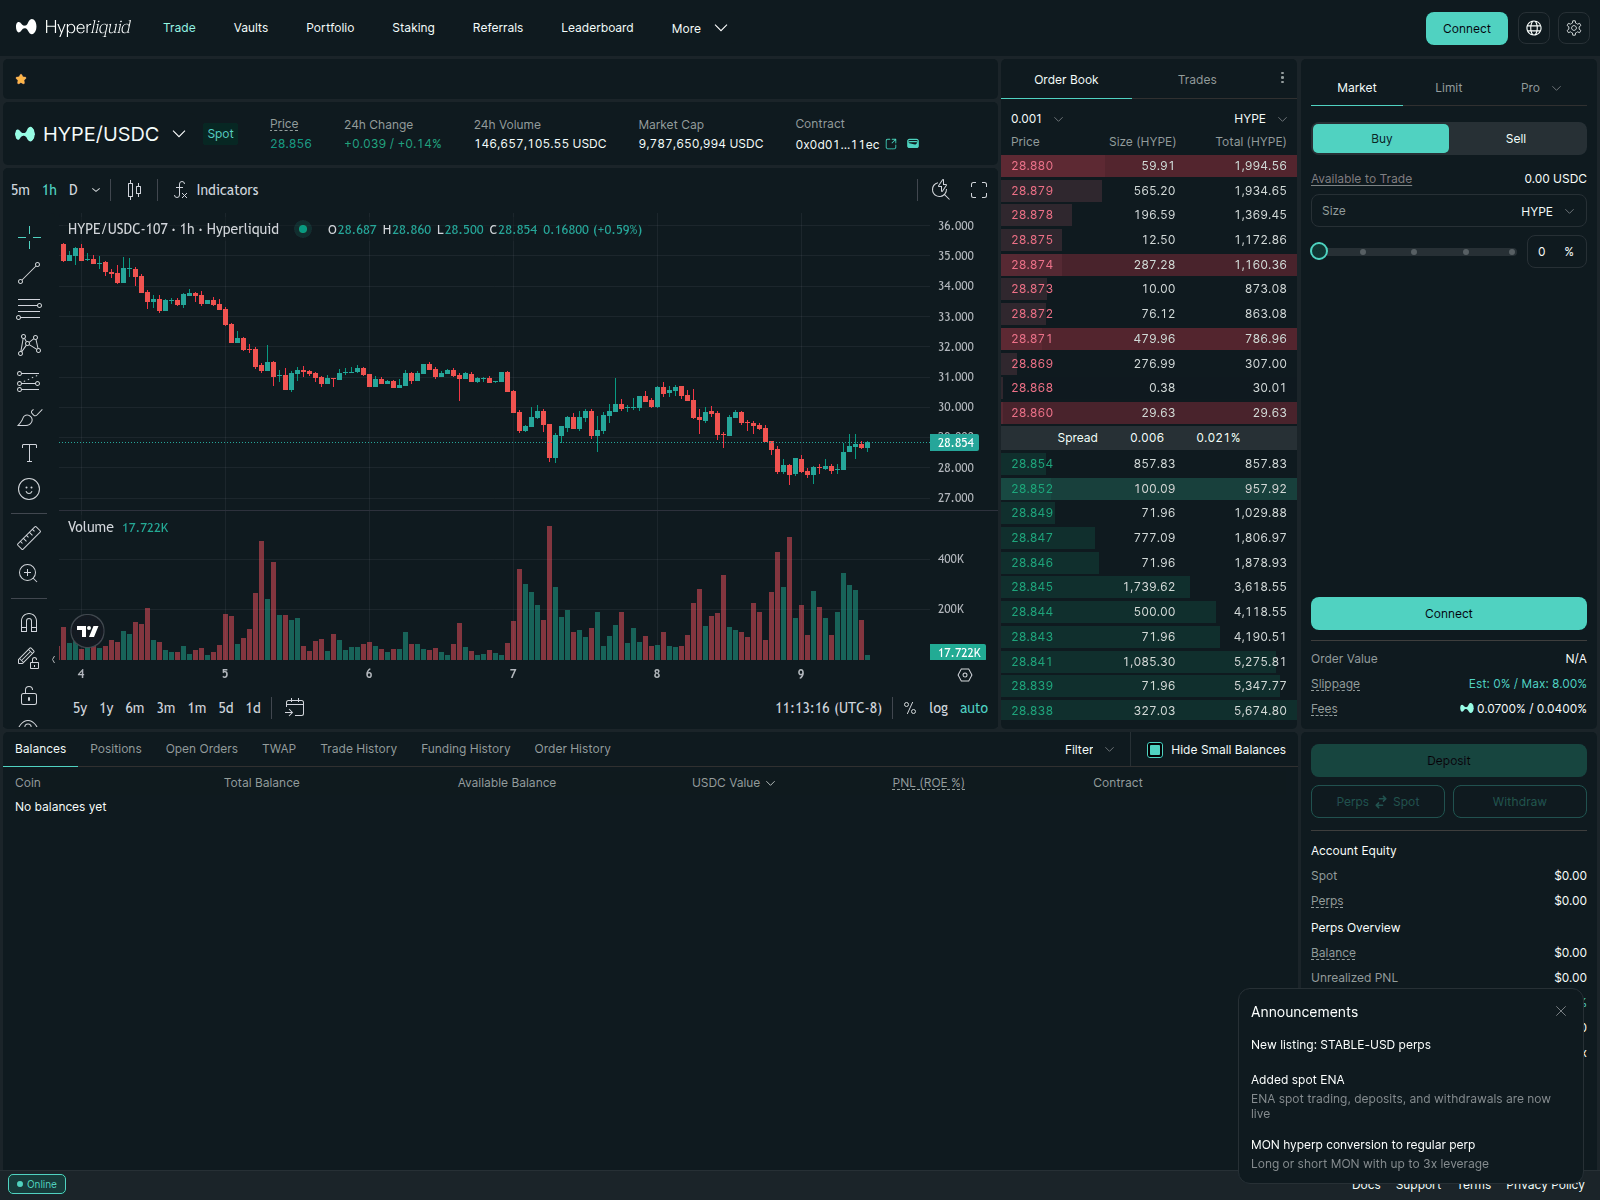The image size is (1600, 1200).
Task: Switch chart interval to D
Action: 73,190
